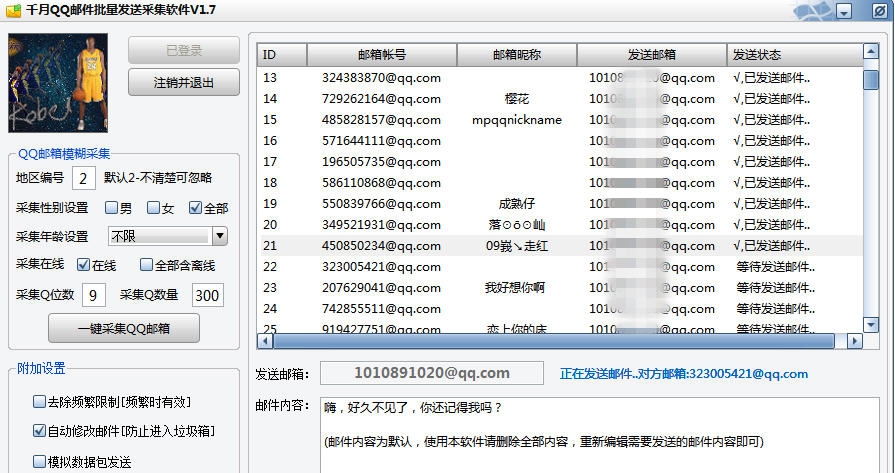The height and width of the screenshot is (473, 895).
Task: Click the horizontal scrollbar thumb
Action: tap(554, 341)
